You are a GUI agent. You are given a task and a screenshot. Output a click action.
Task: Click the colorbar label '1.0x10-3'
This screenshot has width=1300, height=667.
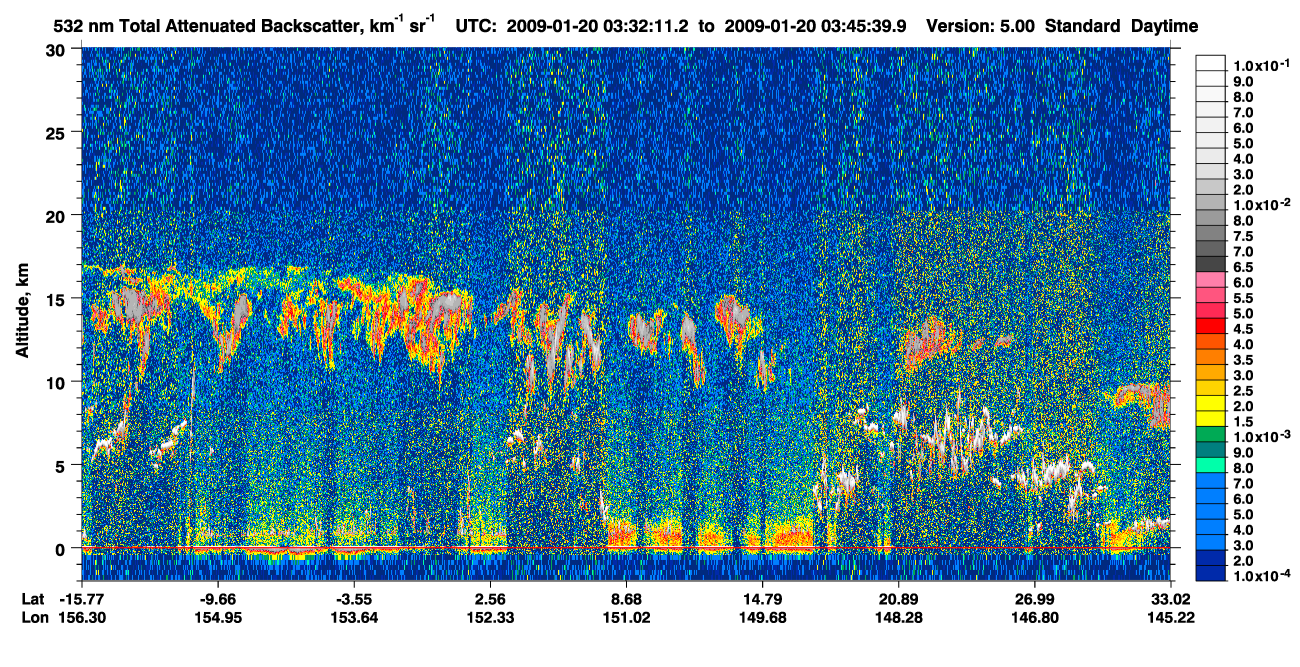(1260, 435)
